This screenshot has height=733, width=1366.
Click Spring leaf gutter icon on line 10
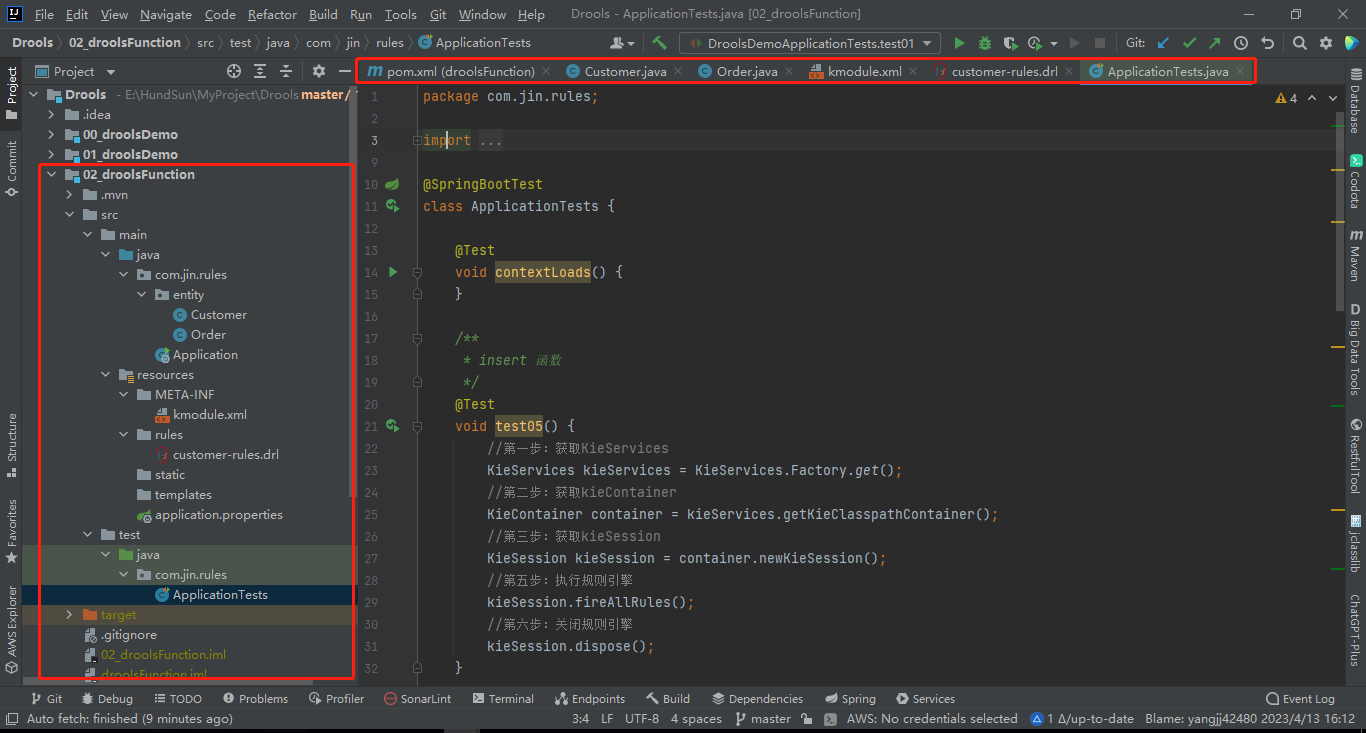393,184
